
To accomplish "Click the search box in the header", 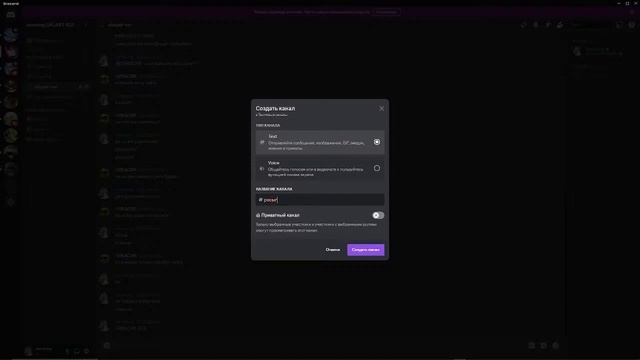I will [x=591, y=25].
